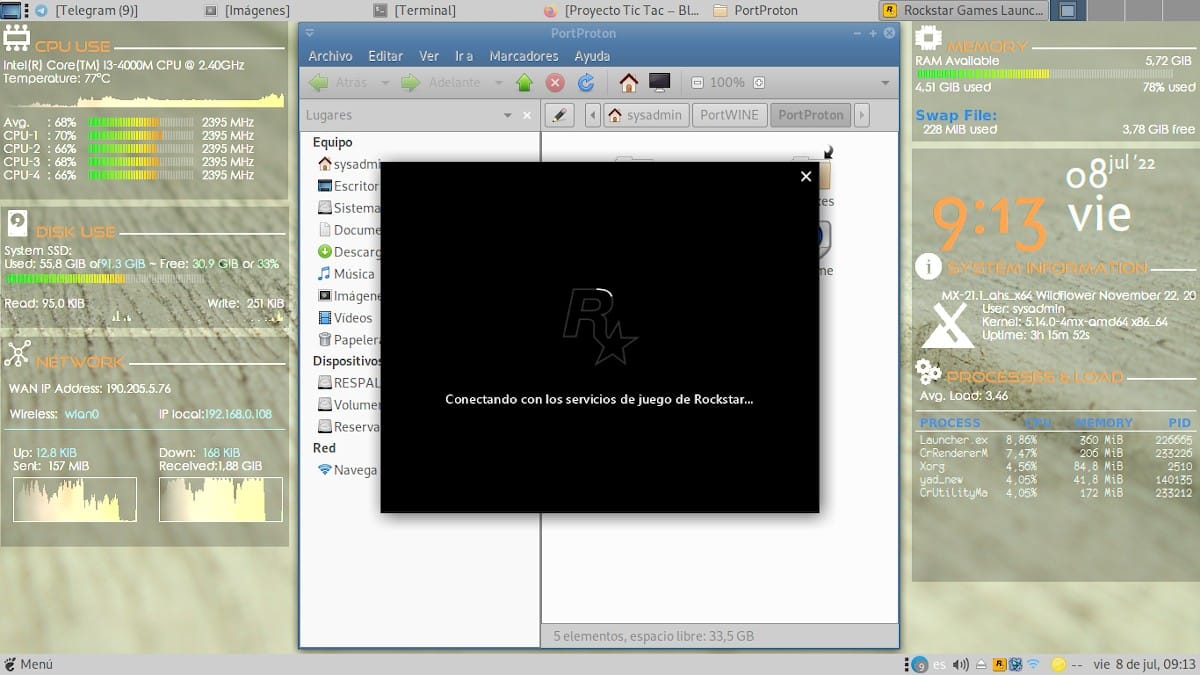Screen dimensions: 1200x675
Task: Open the Marcadores menu
Action: pyautogui.click(x=523, y=56)
